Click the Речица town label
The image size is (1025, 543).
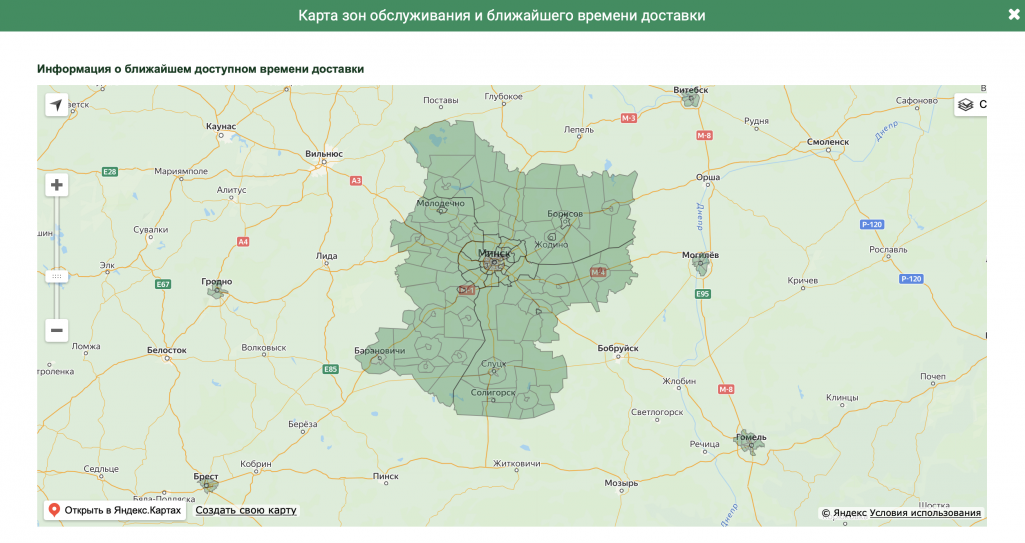coord(705,444)
